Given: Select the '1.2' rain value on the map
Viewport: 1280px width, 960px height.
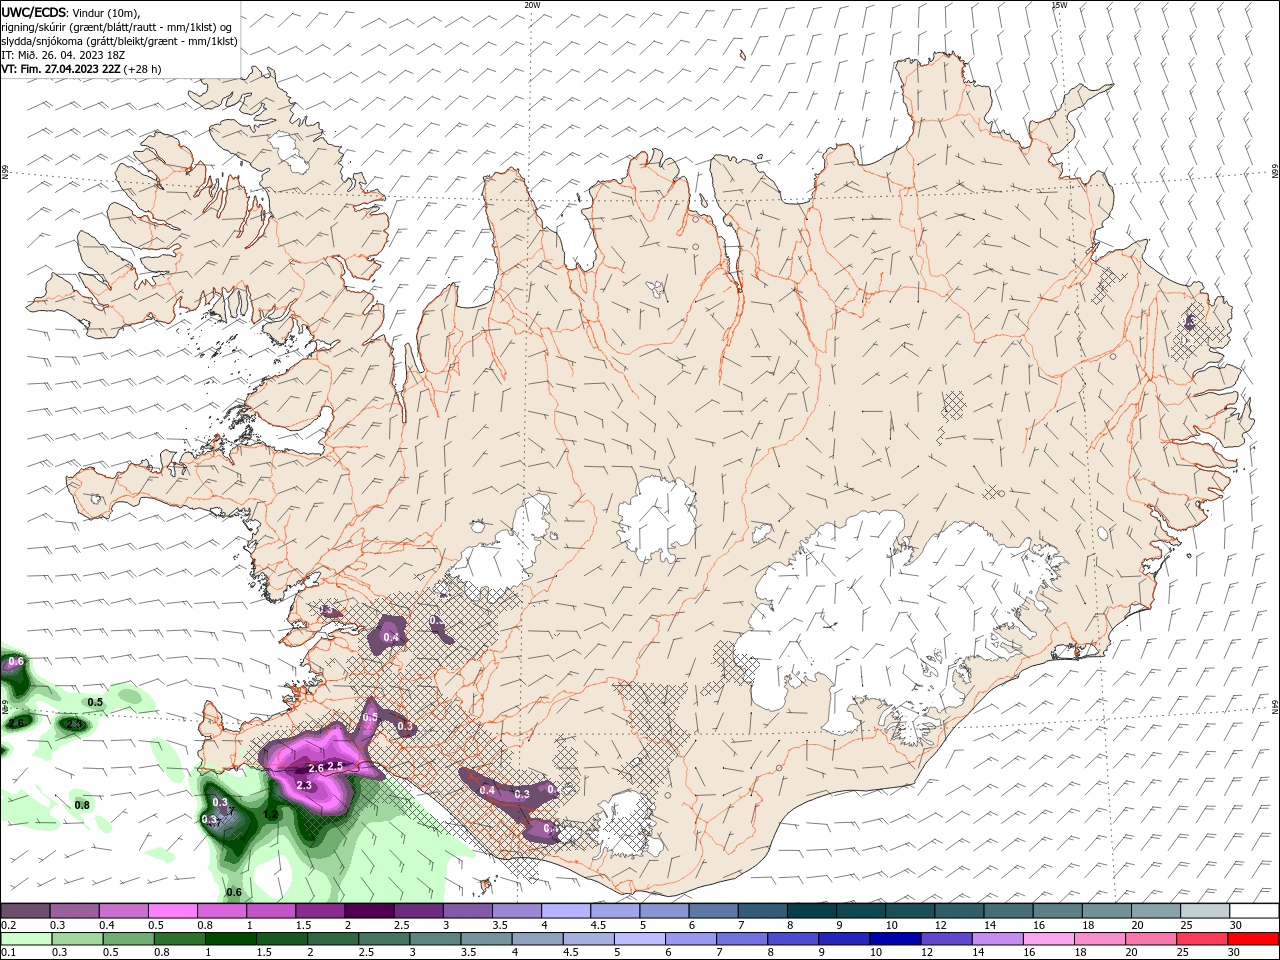Looking at the screenshot, I should (x=270, y=815).
